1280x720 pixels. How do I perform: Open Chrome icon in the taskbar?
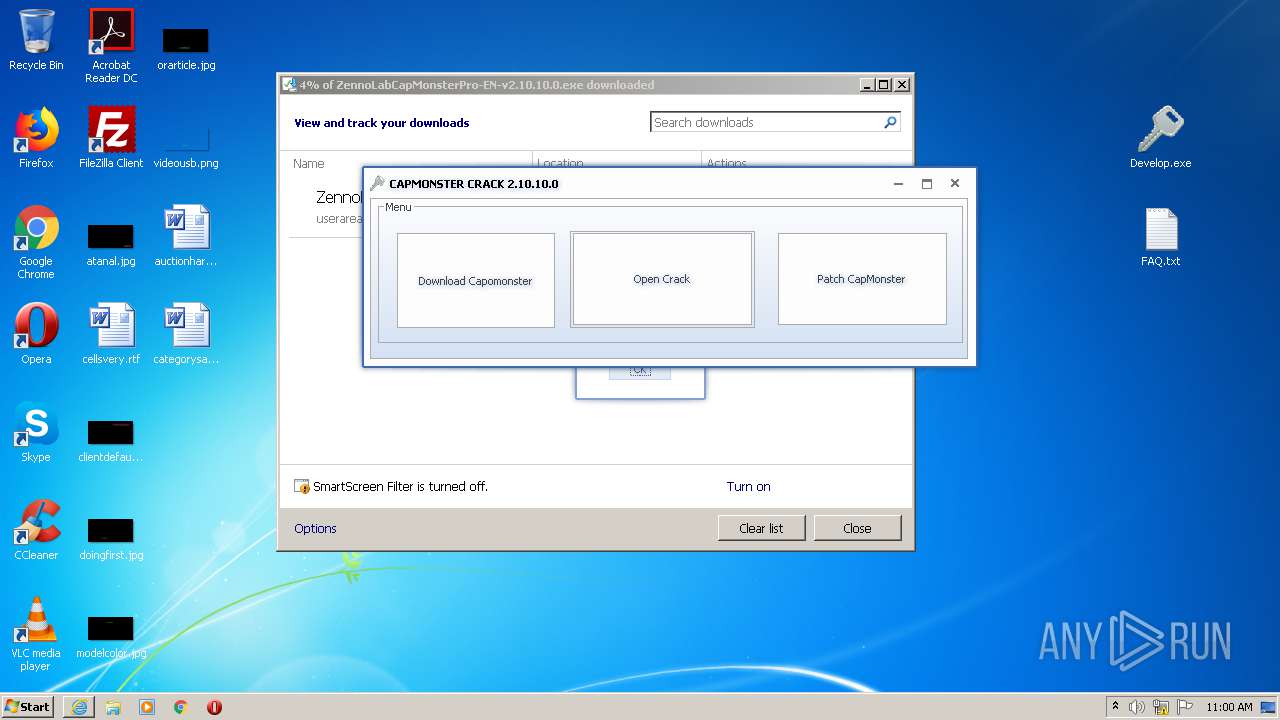(181, 707)
